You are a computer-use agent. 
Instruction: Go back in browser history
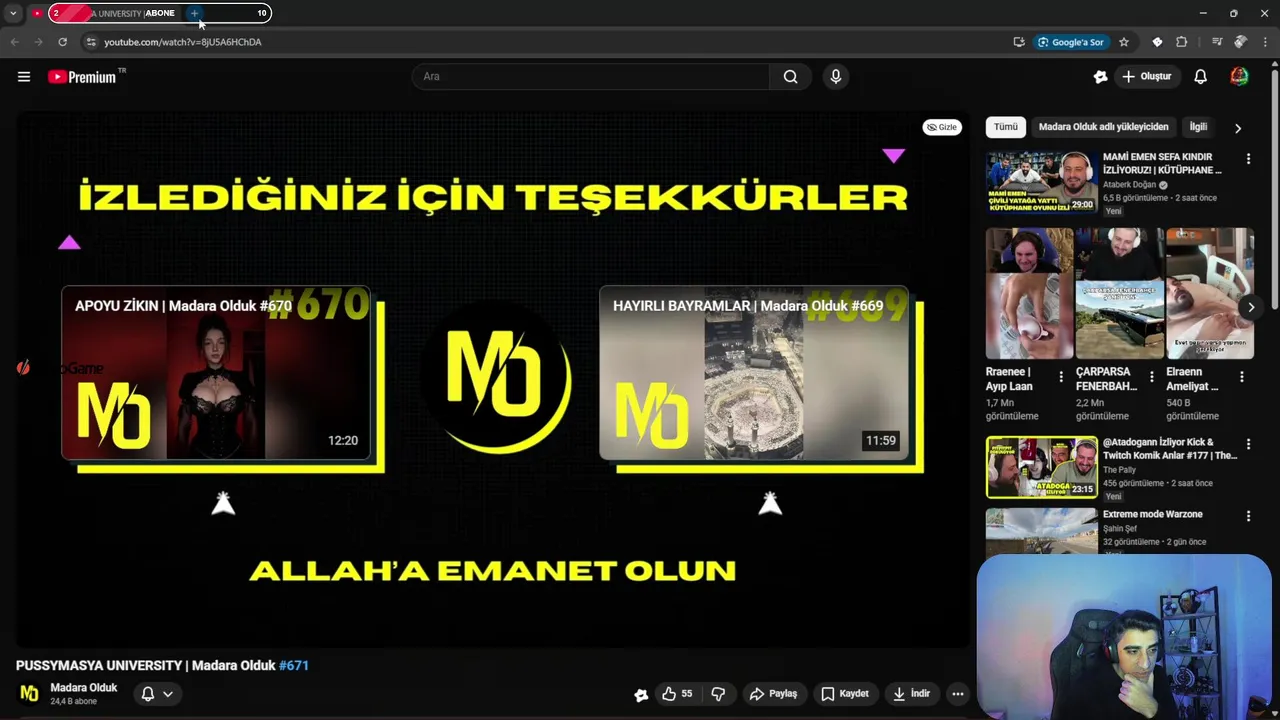(14, 42)
